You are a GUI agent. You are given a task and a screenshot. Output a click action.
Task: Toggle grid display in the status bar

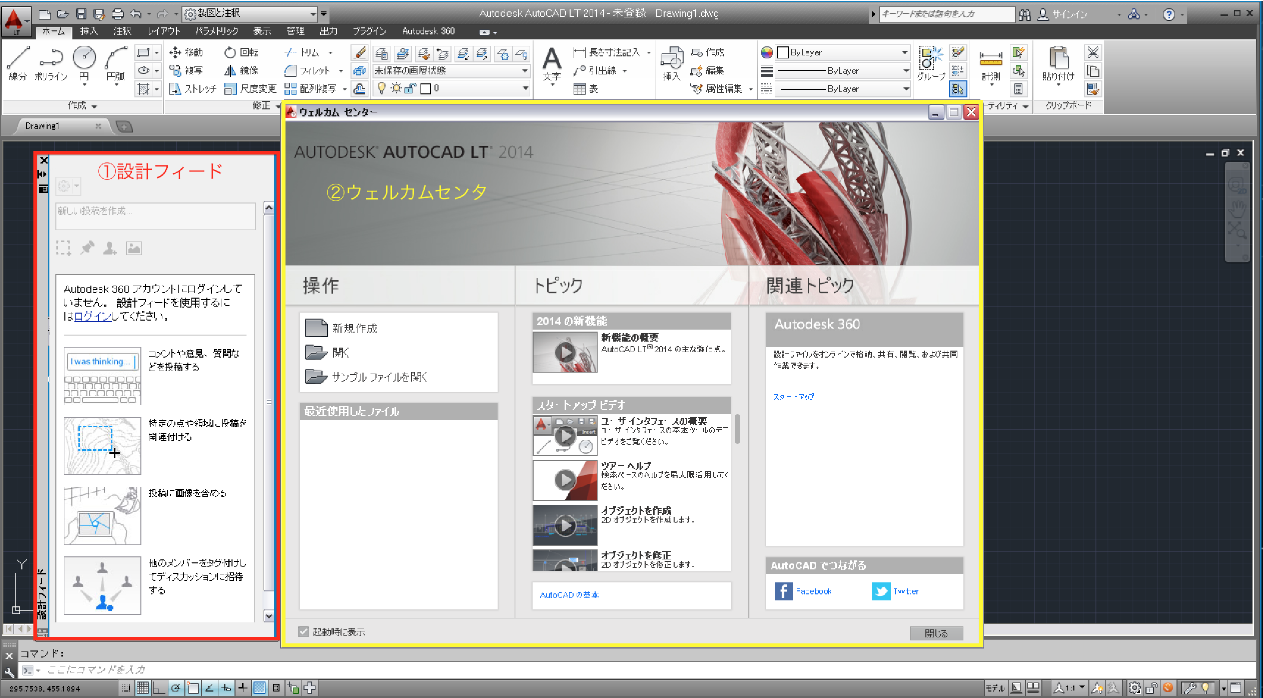coord(143,688)
